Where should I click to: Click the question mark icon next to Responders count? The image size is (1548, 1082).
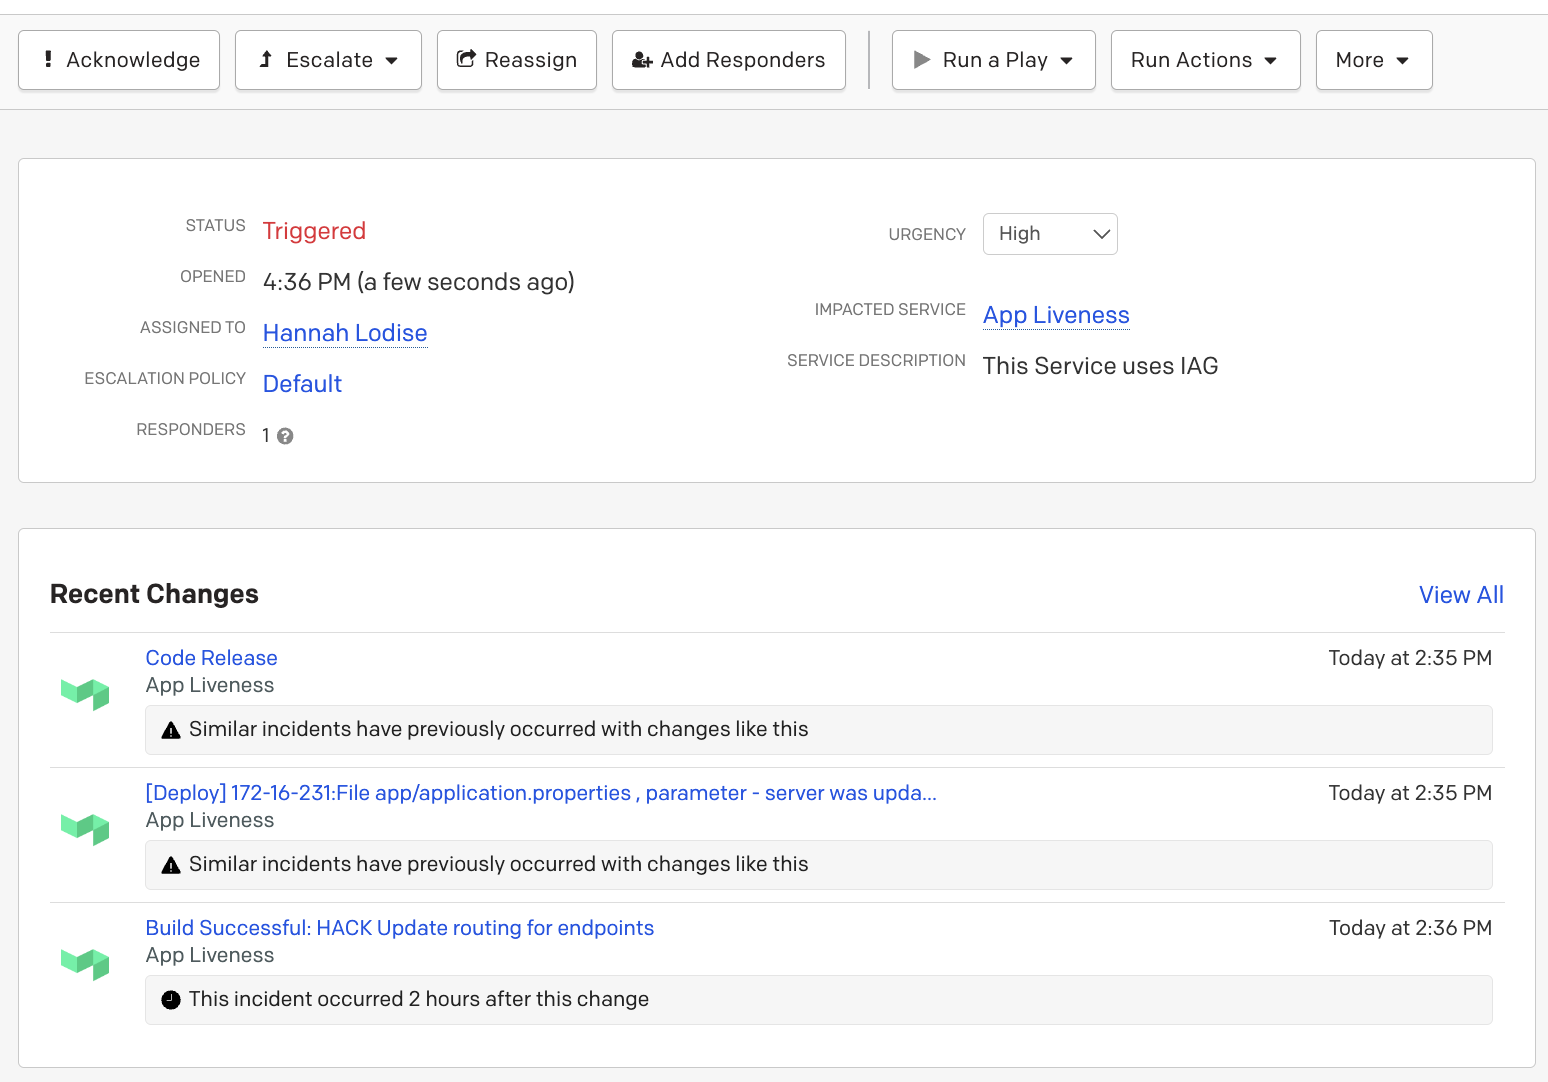[286, 435]
